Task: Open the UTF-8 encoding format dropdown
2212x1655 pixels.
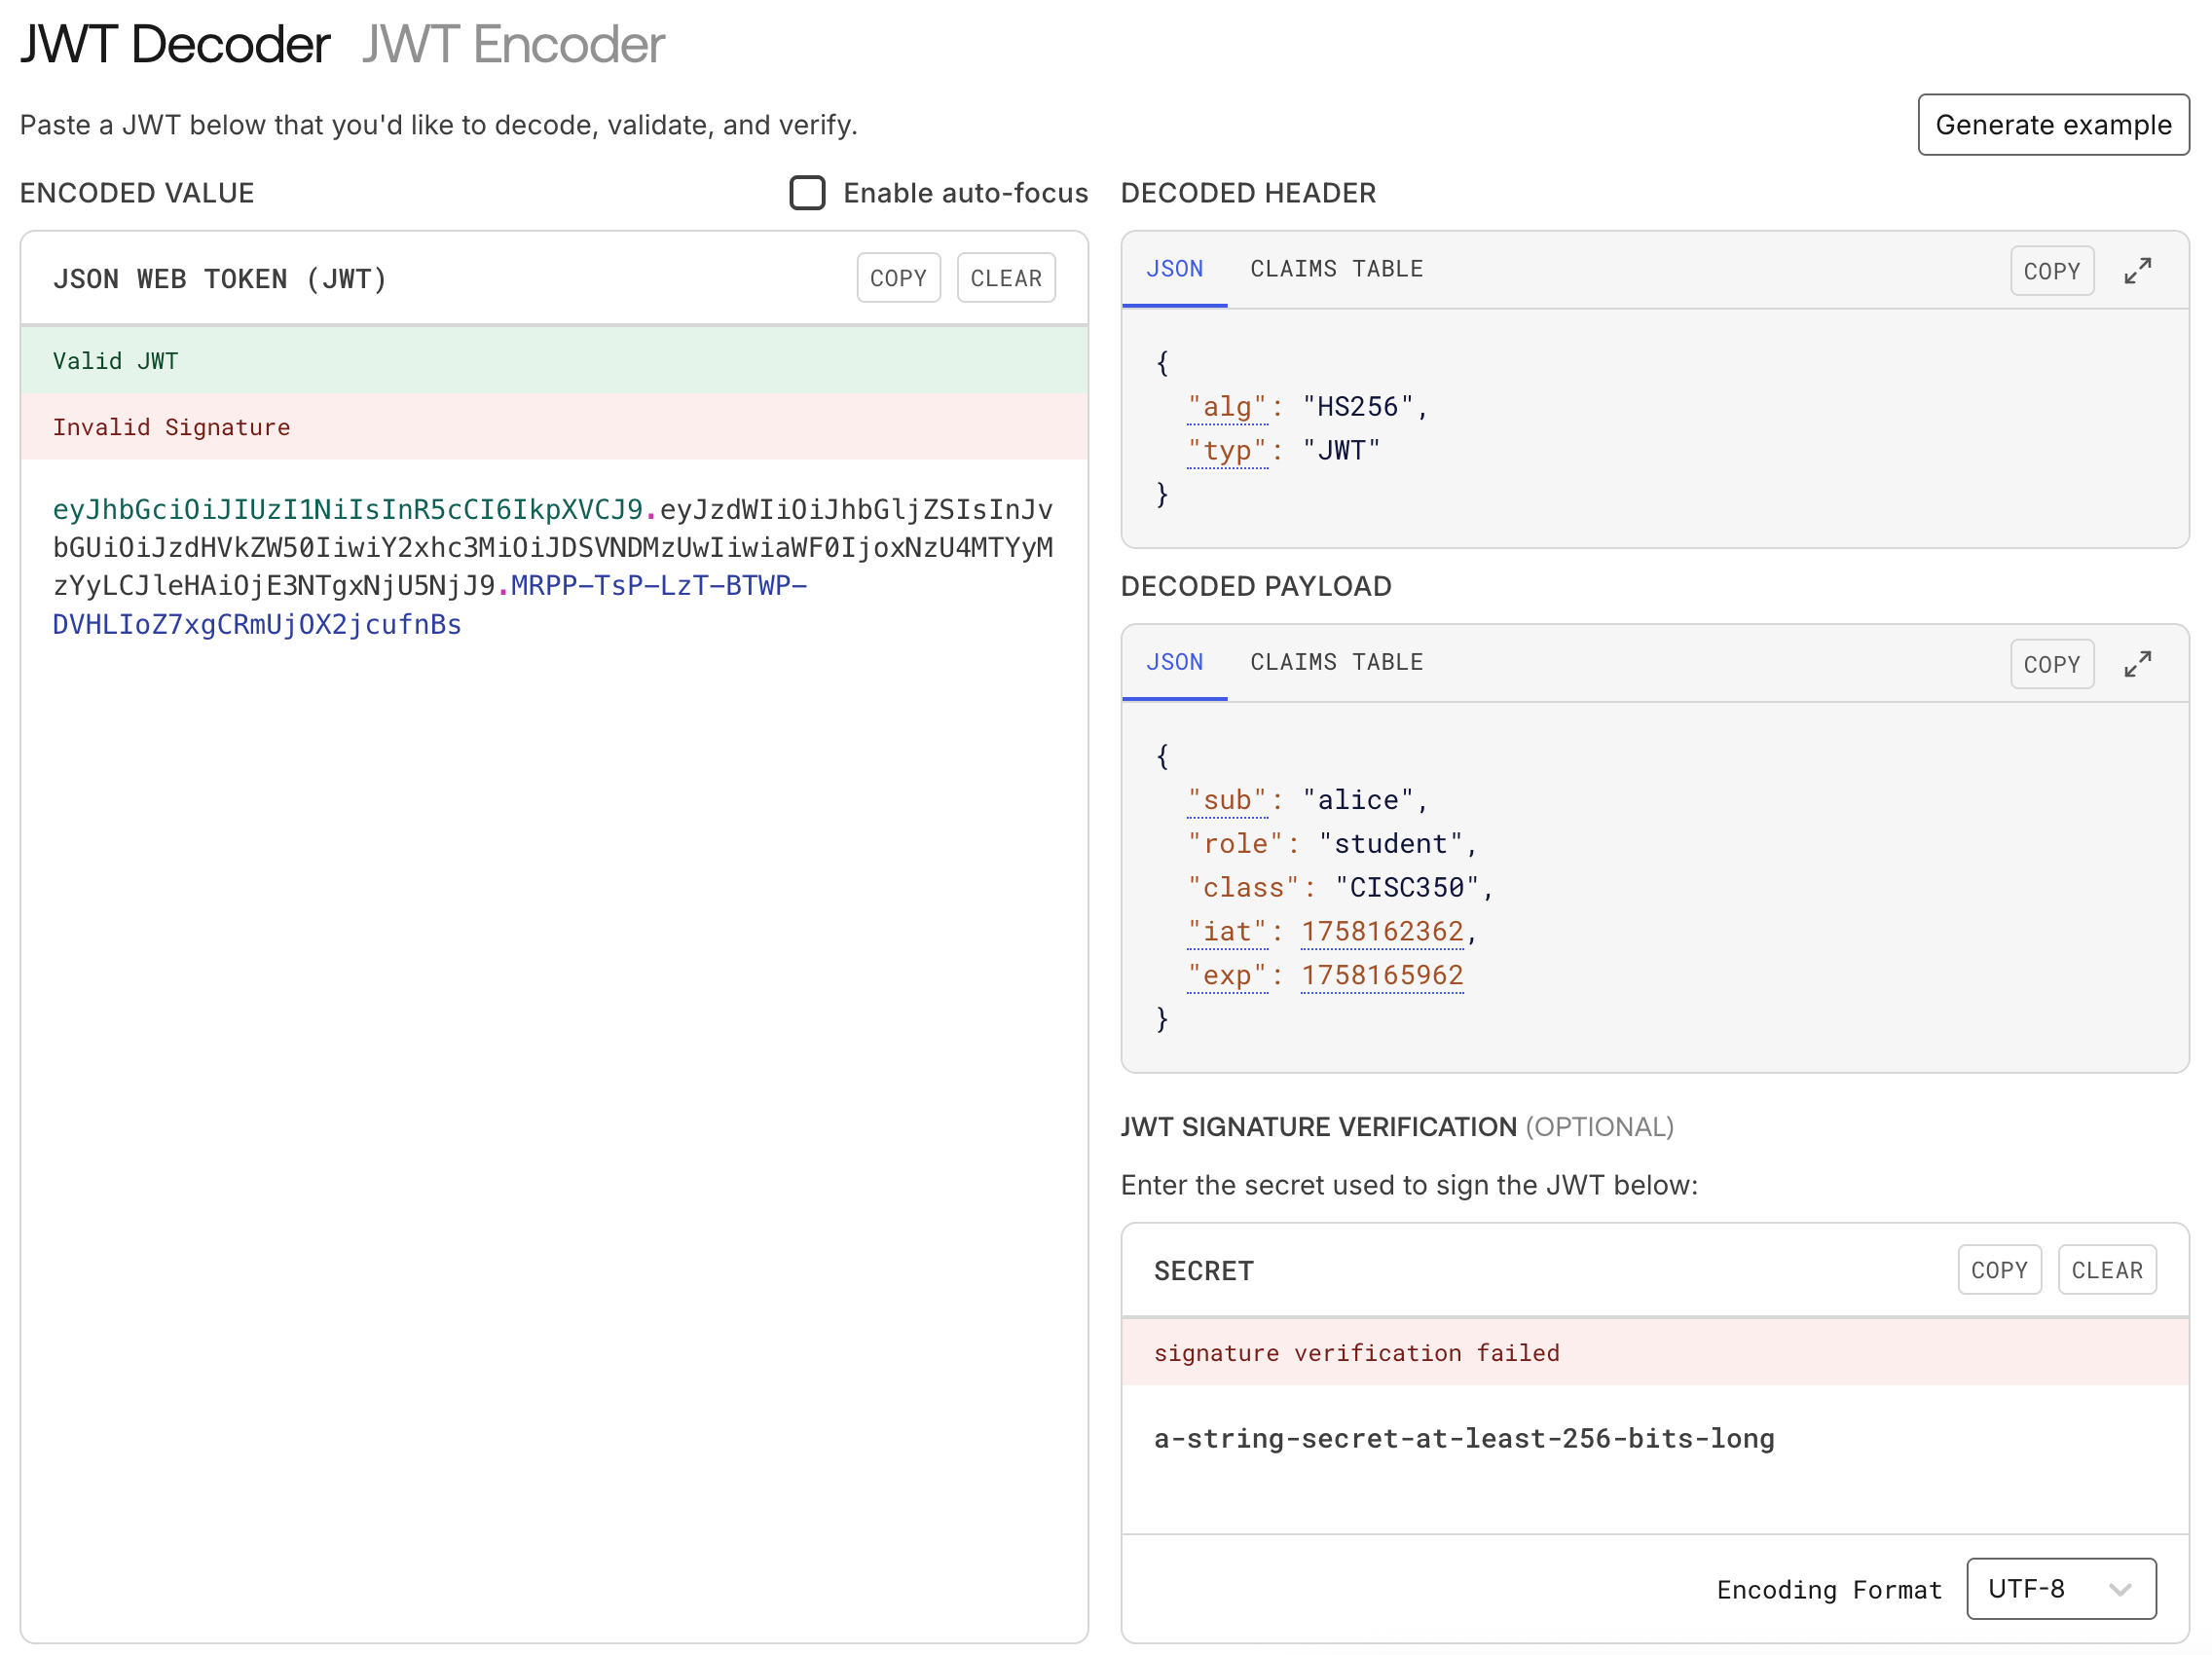Action: click(x=2060, y=1589)
